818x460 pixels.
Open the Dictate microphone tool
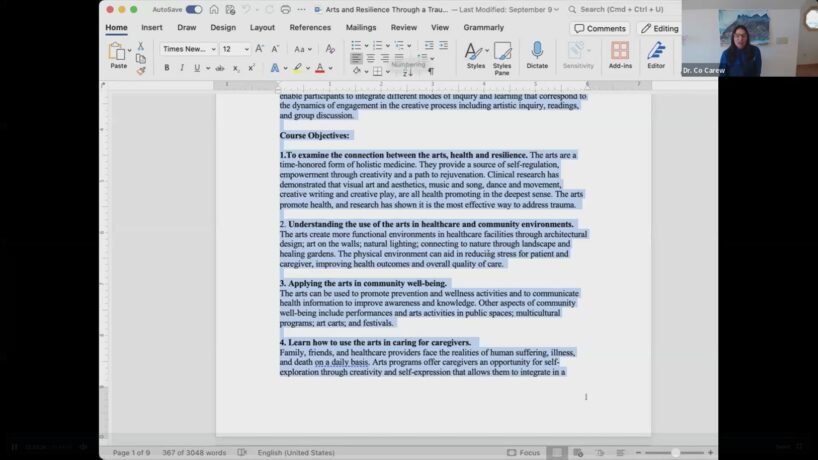(x=537, y=54)
